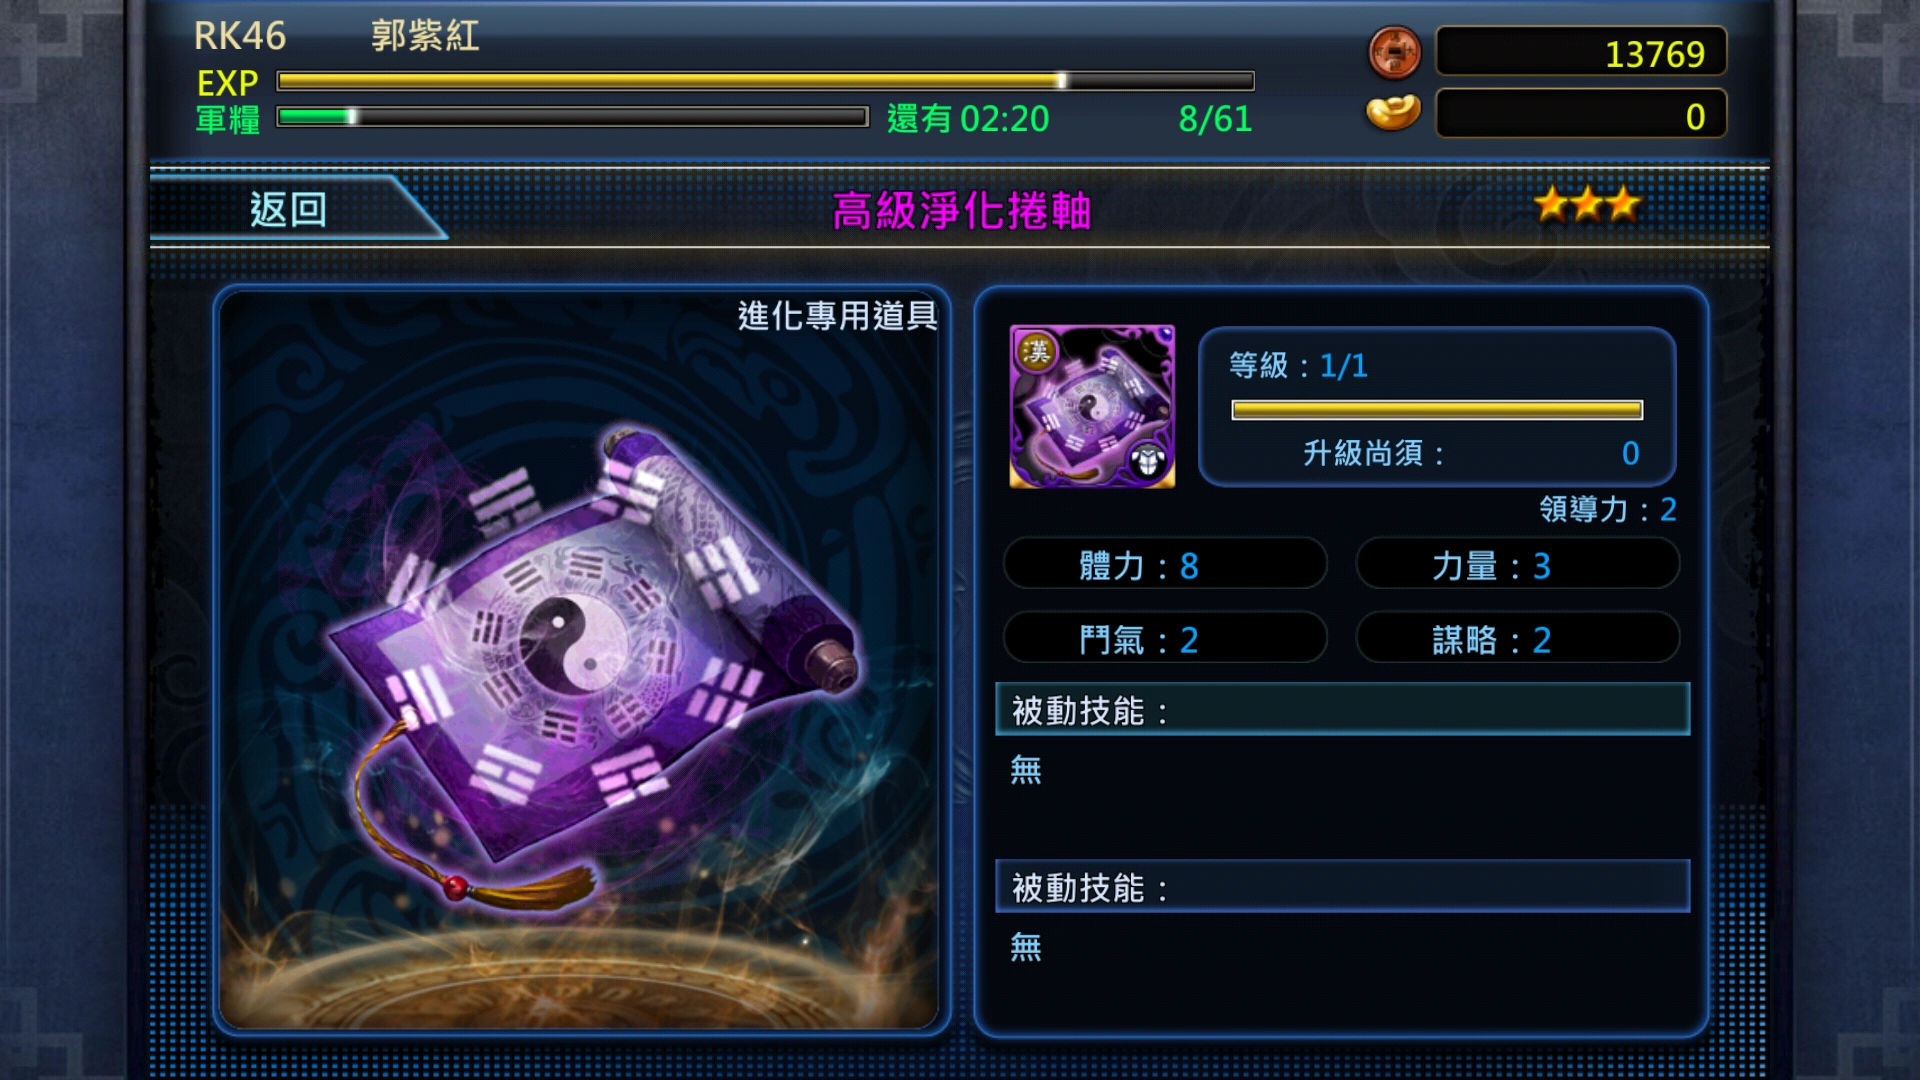
Task: Click the first 被動技能 header bar
Action: pos(1343,709)
